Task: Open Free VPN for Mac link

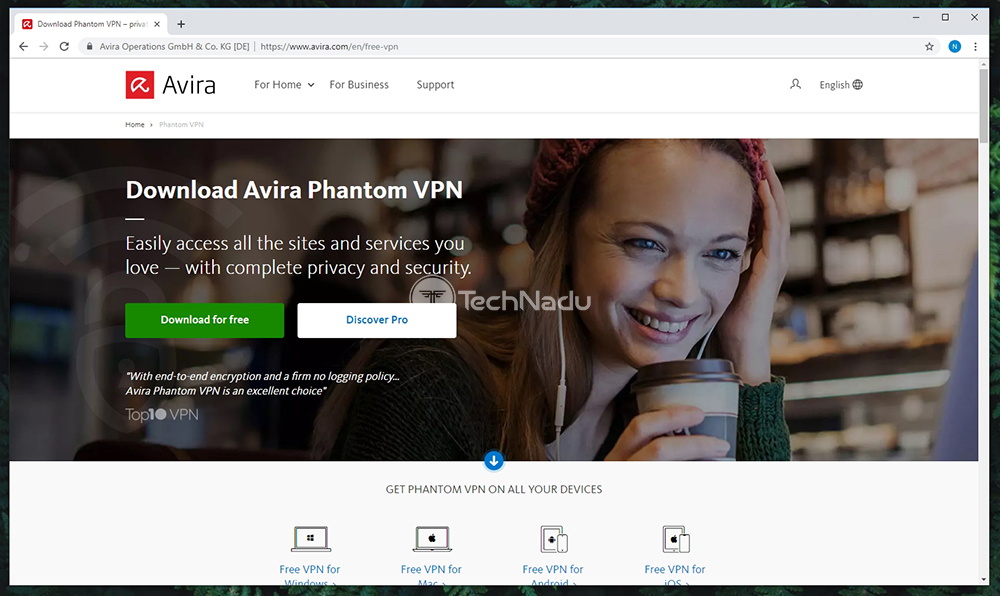Action: [x=431, y=576]
